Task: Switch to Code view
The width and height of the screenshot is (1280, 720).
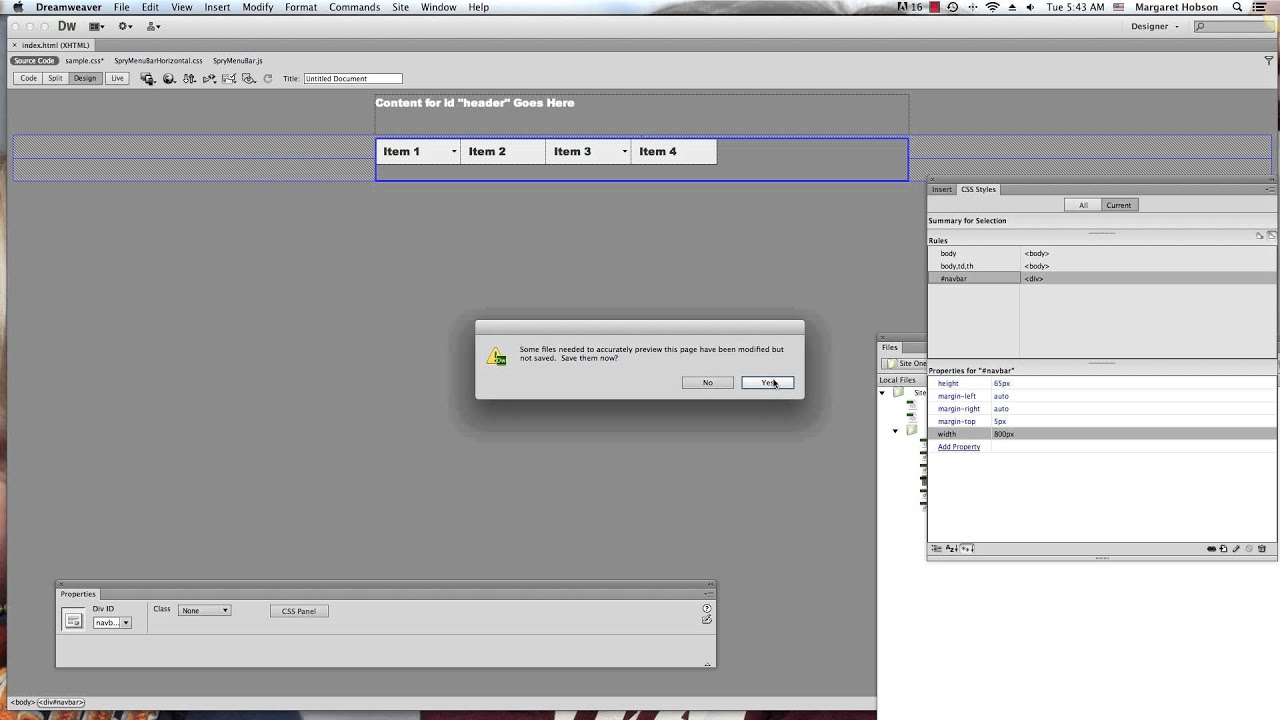Action: (x=29, y=78)
